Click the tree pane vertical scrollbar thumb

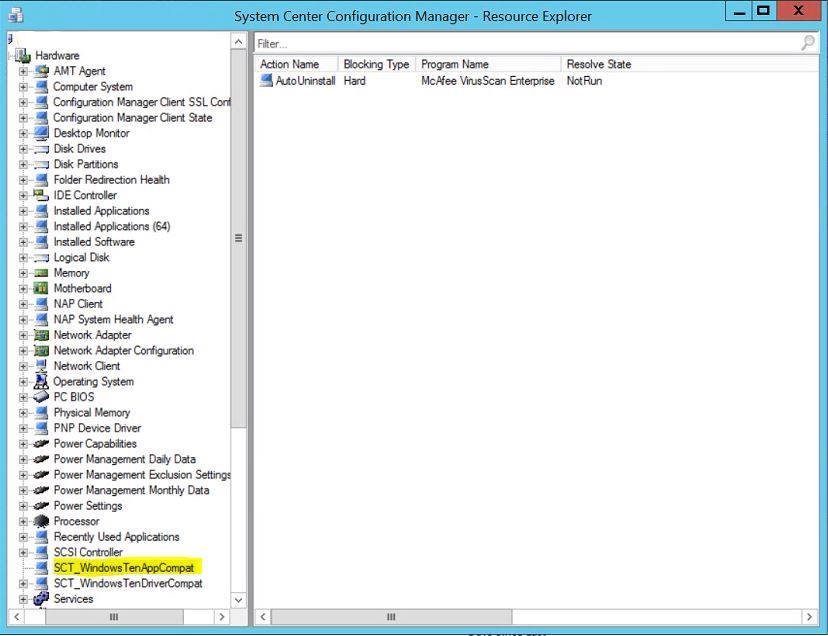click(239, 239)
